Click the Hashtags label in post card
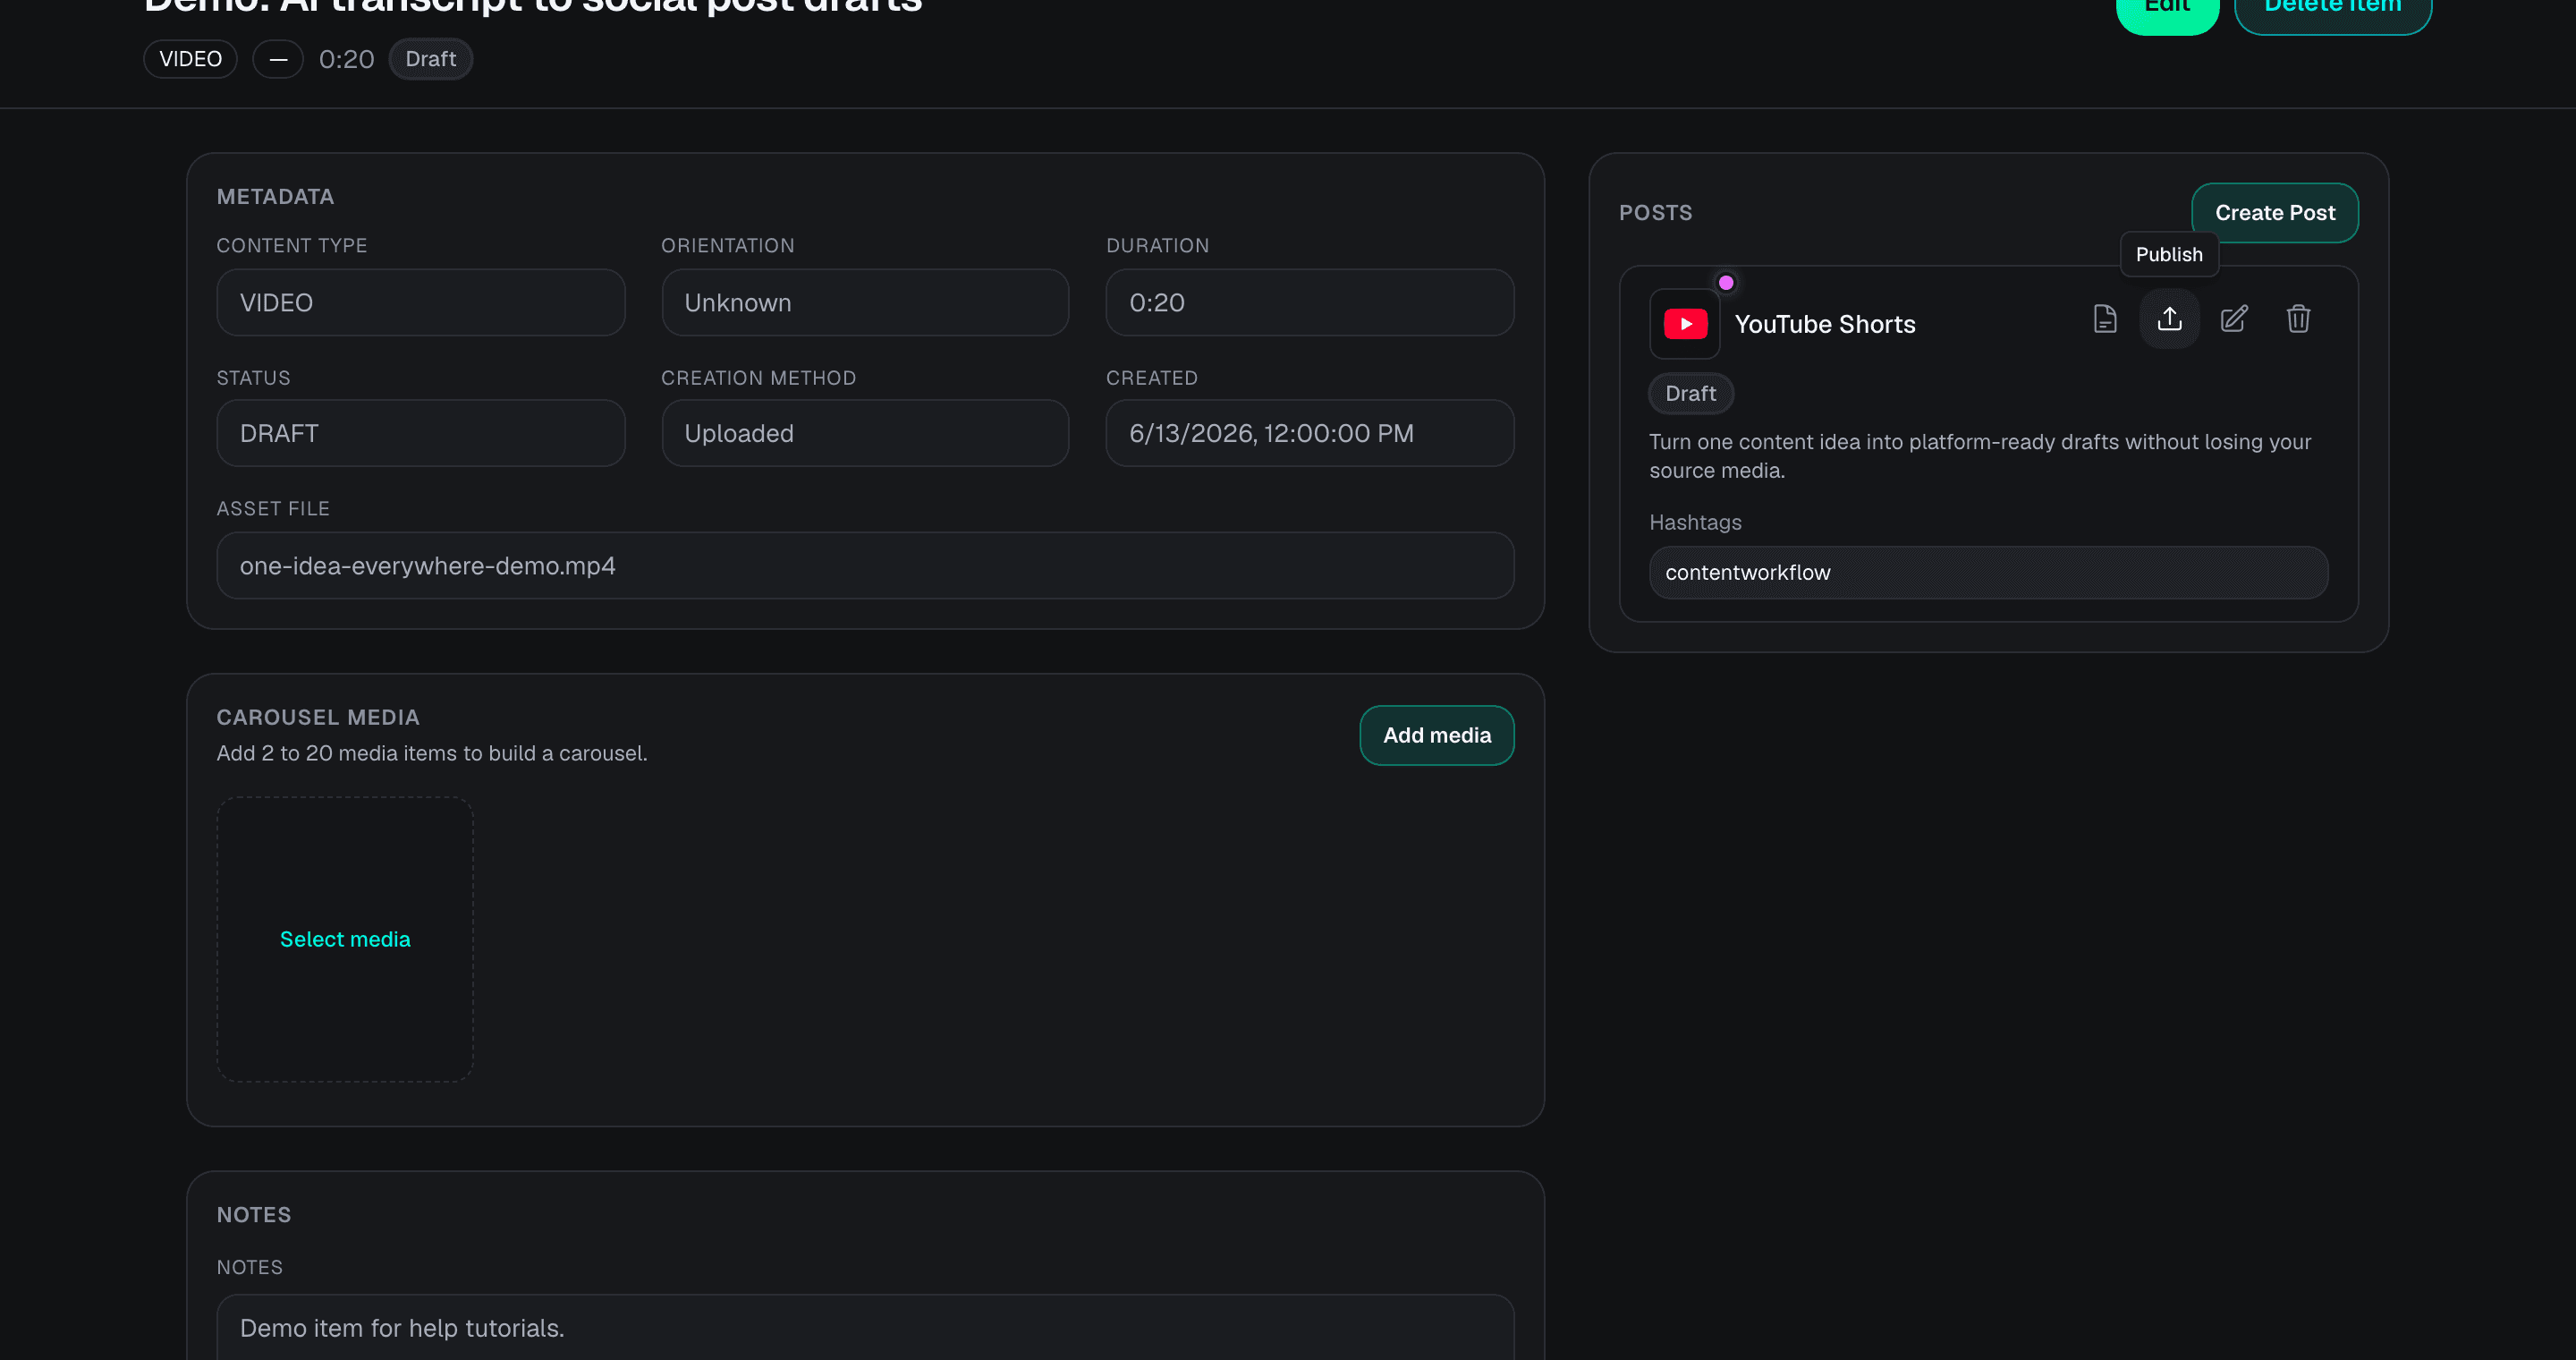 tap(1695, 522)
